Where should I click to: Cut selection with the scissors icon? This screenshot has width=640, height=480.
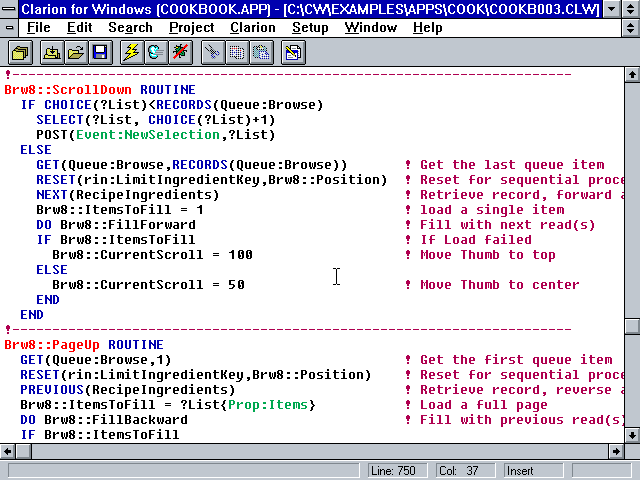212,53
